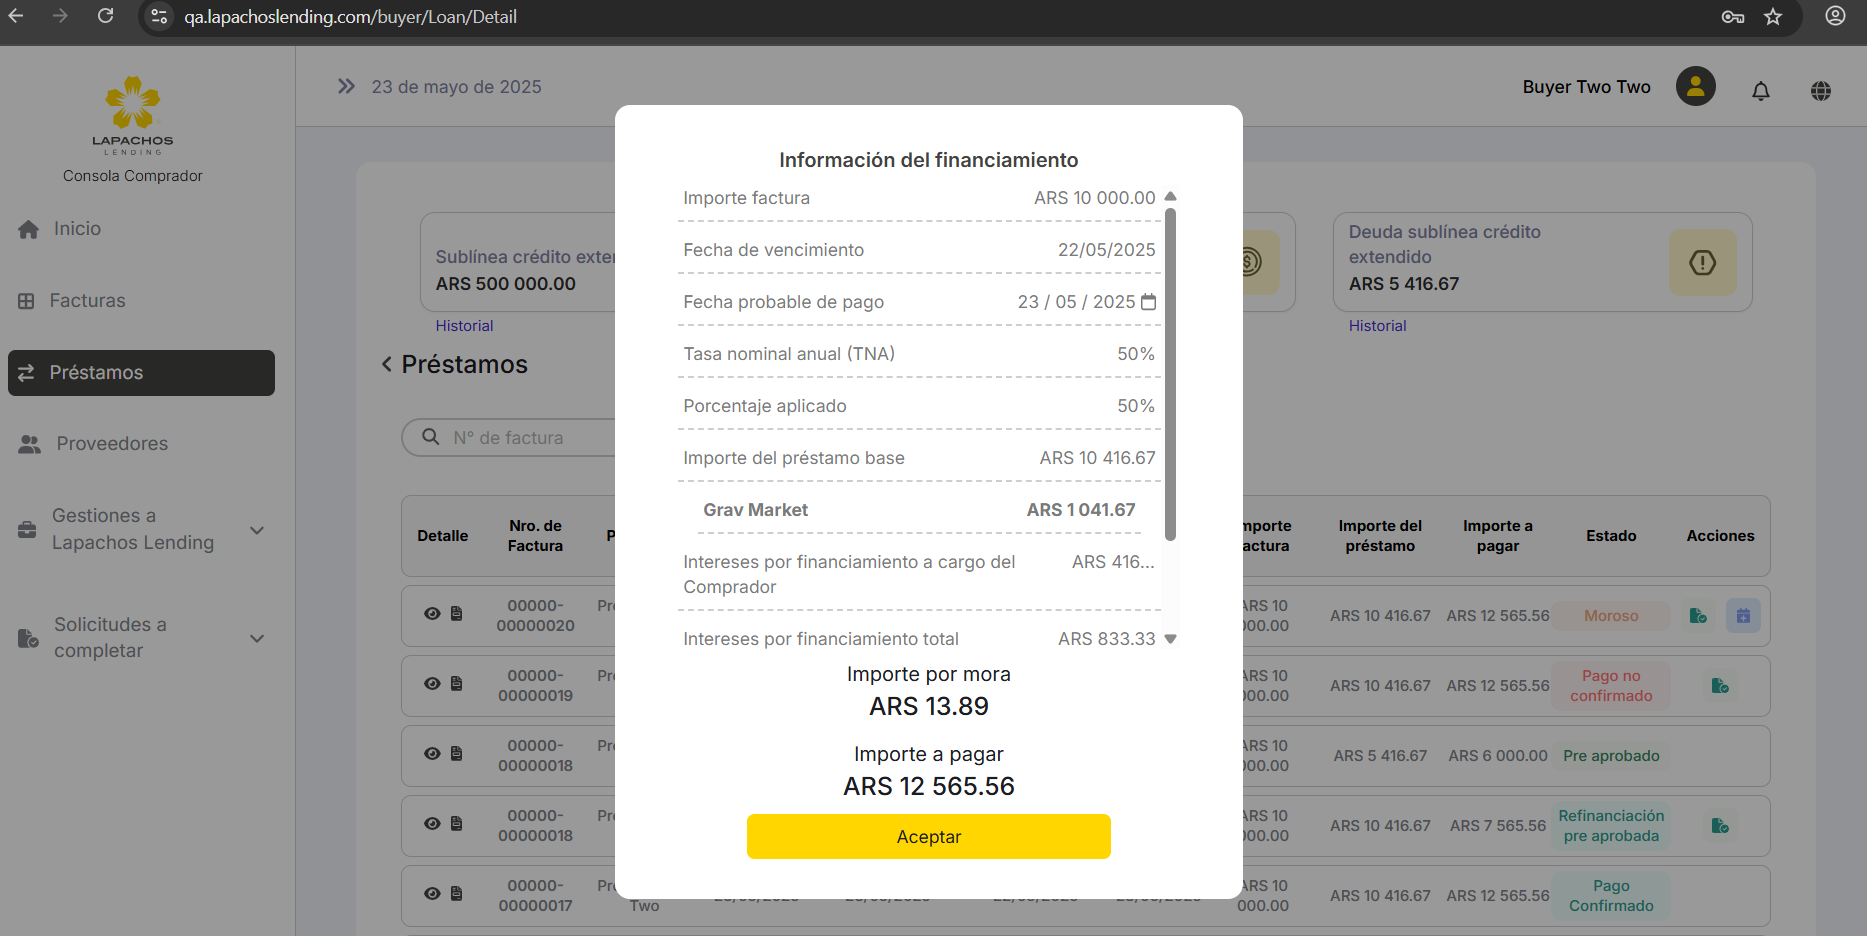
Task: Open calendar picker for Fecha probable de pago
Action: coord(1148,302)
